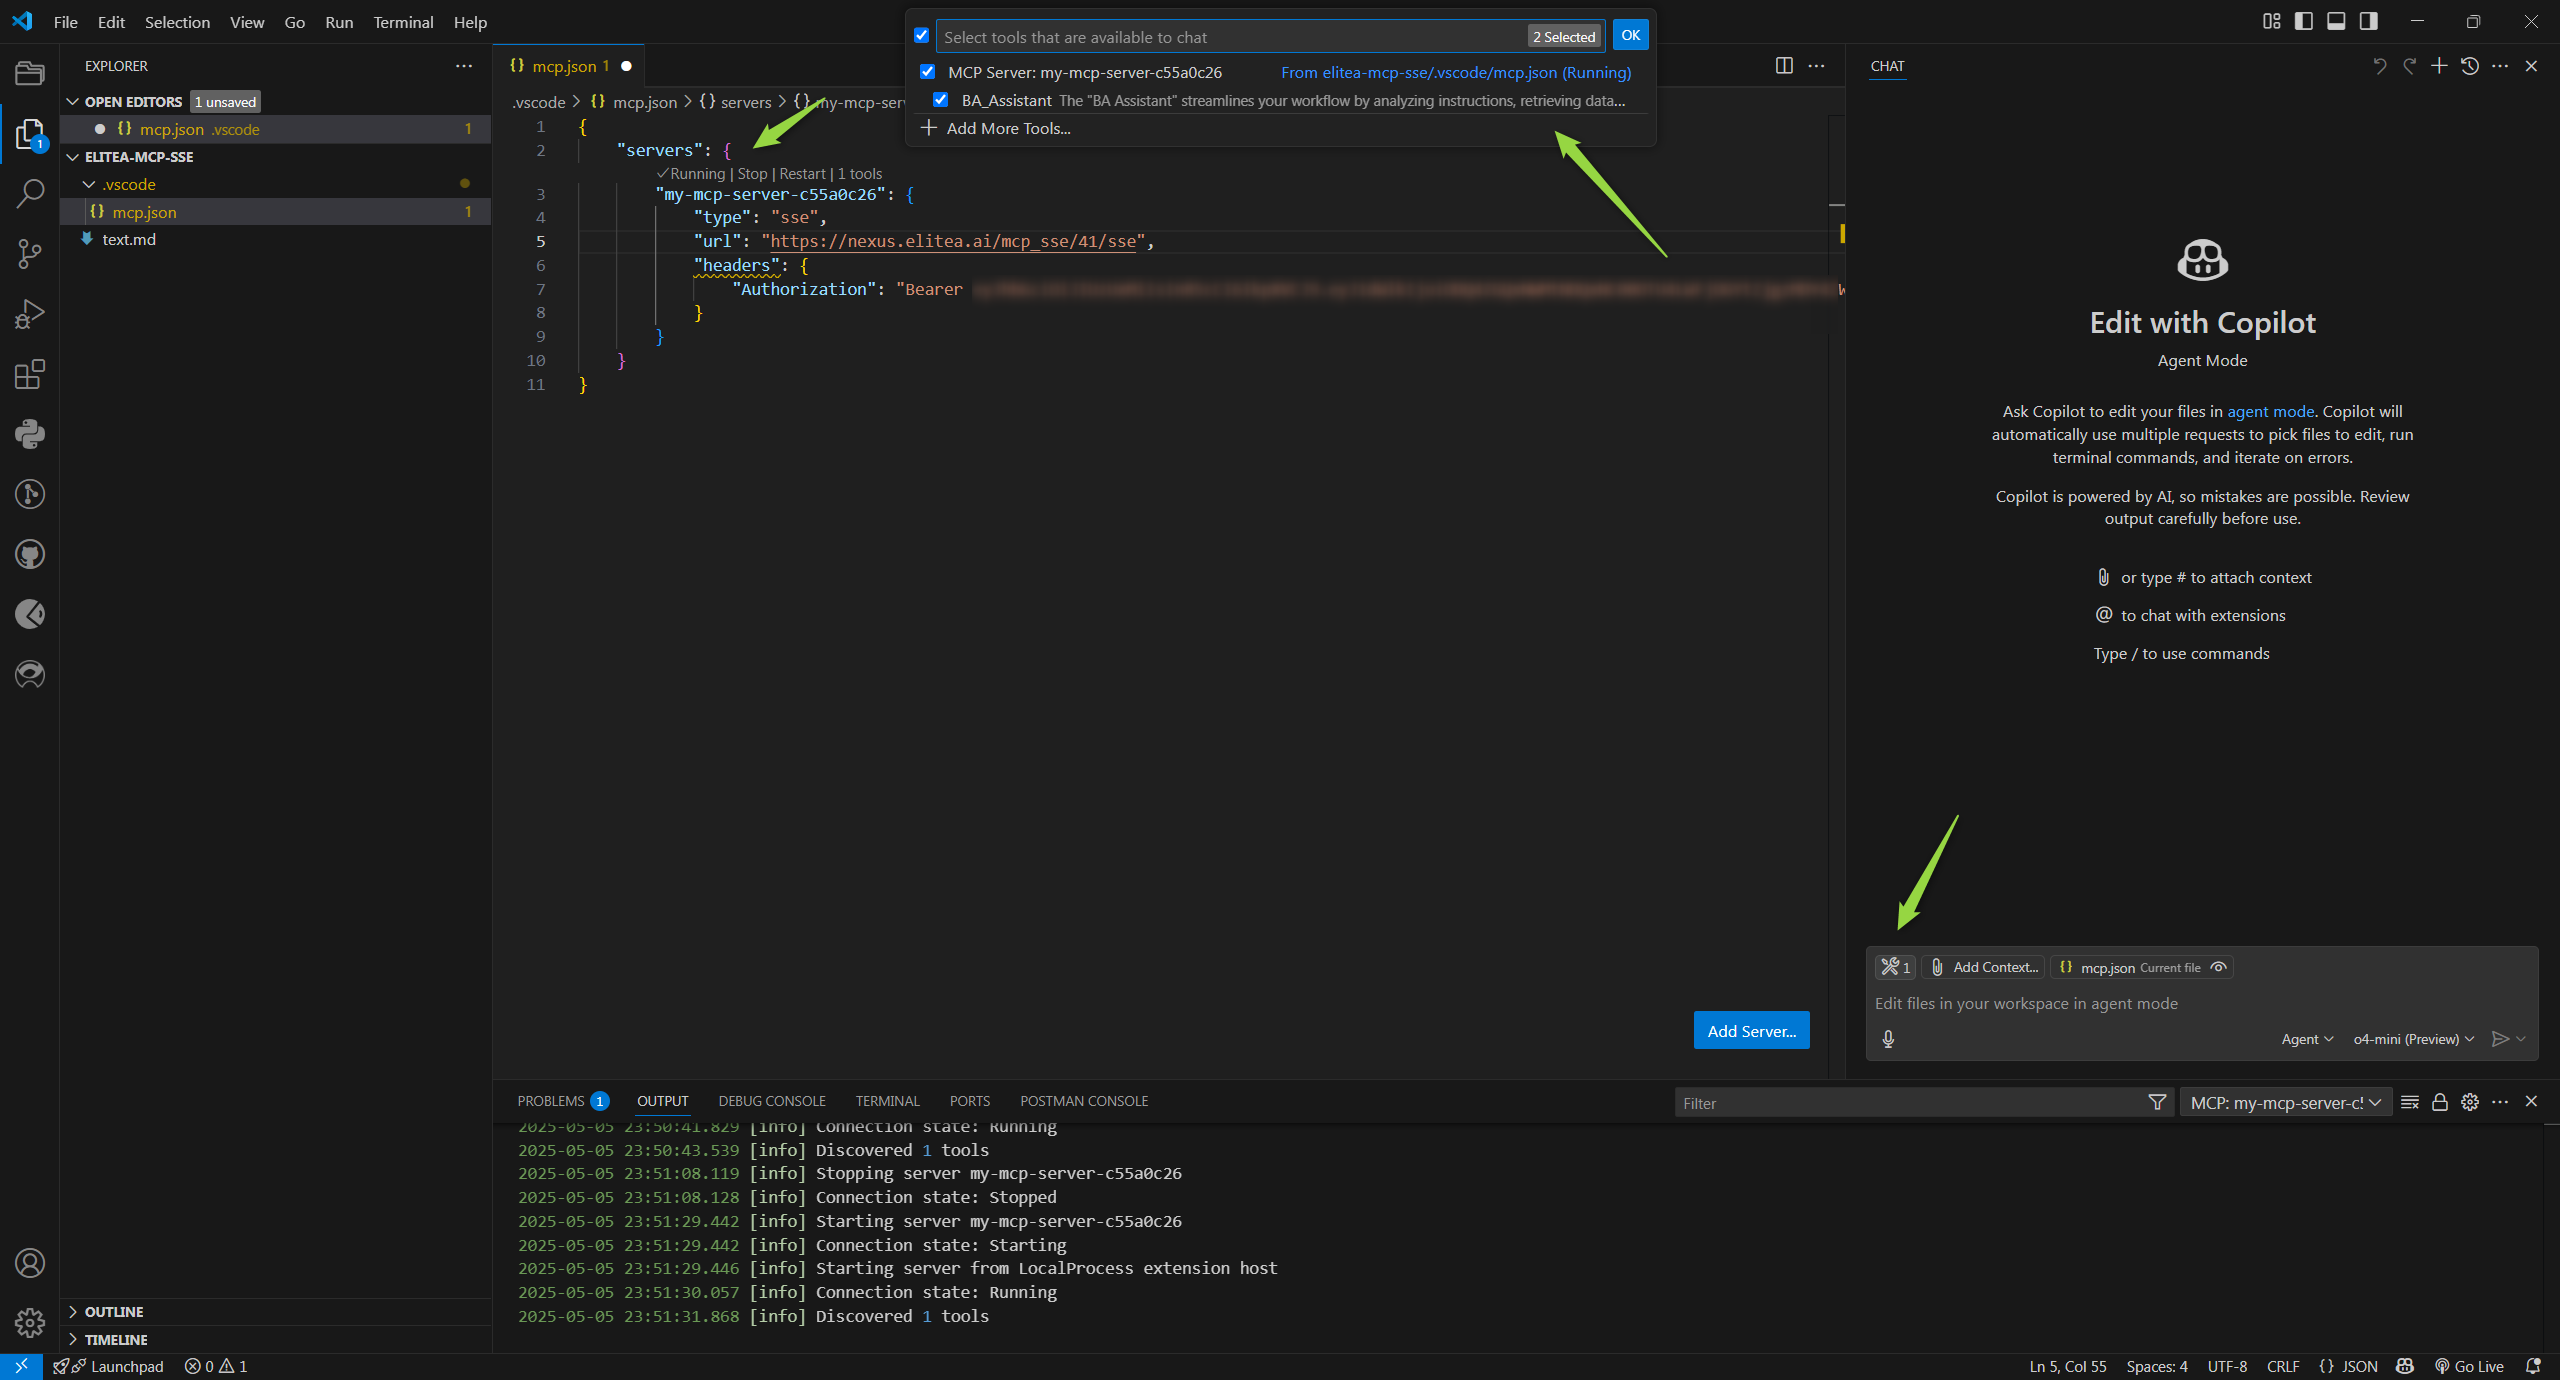
Task: Open Source Control view icon
Action: [x=30, y=254]
